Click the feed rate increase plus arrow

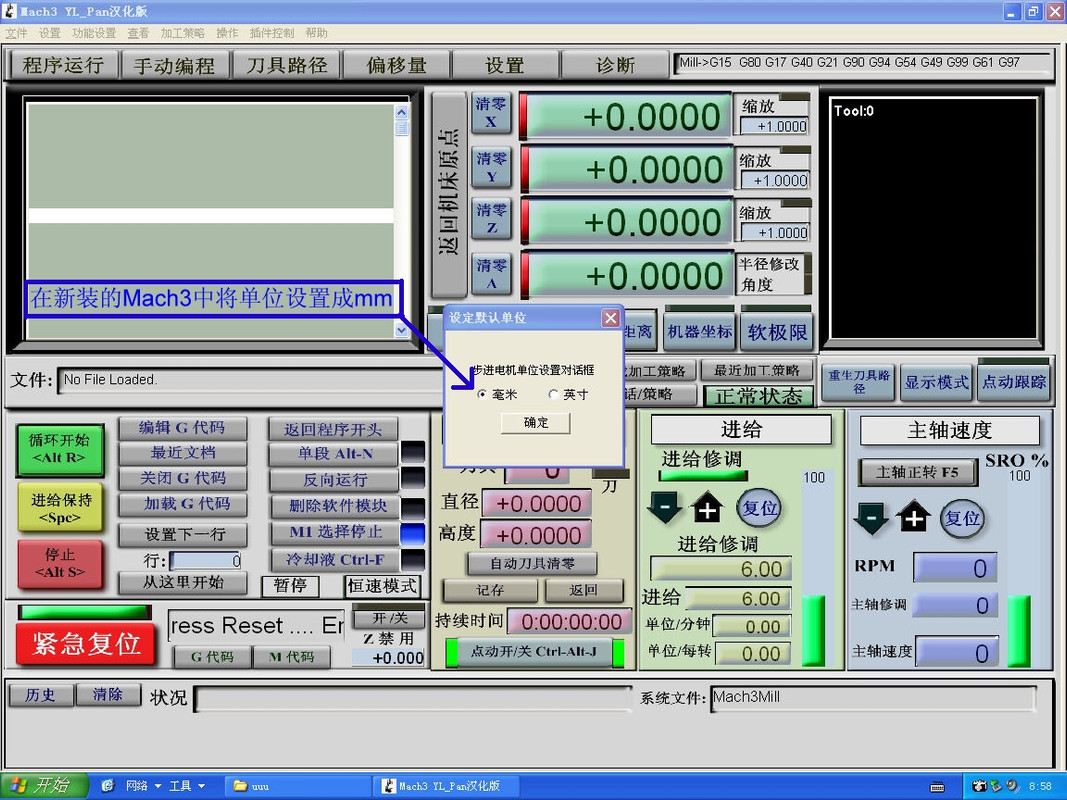point(707,507)
